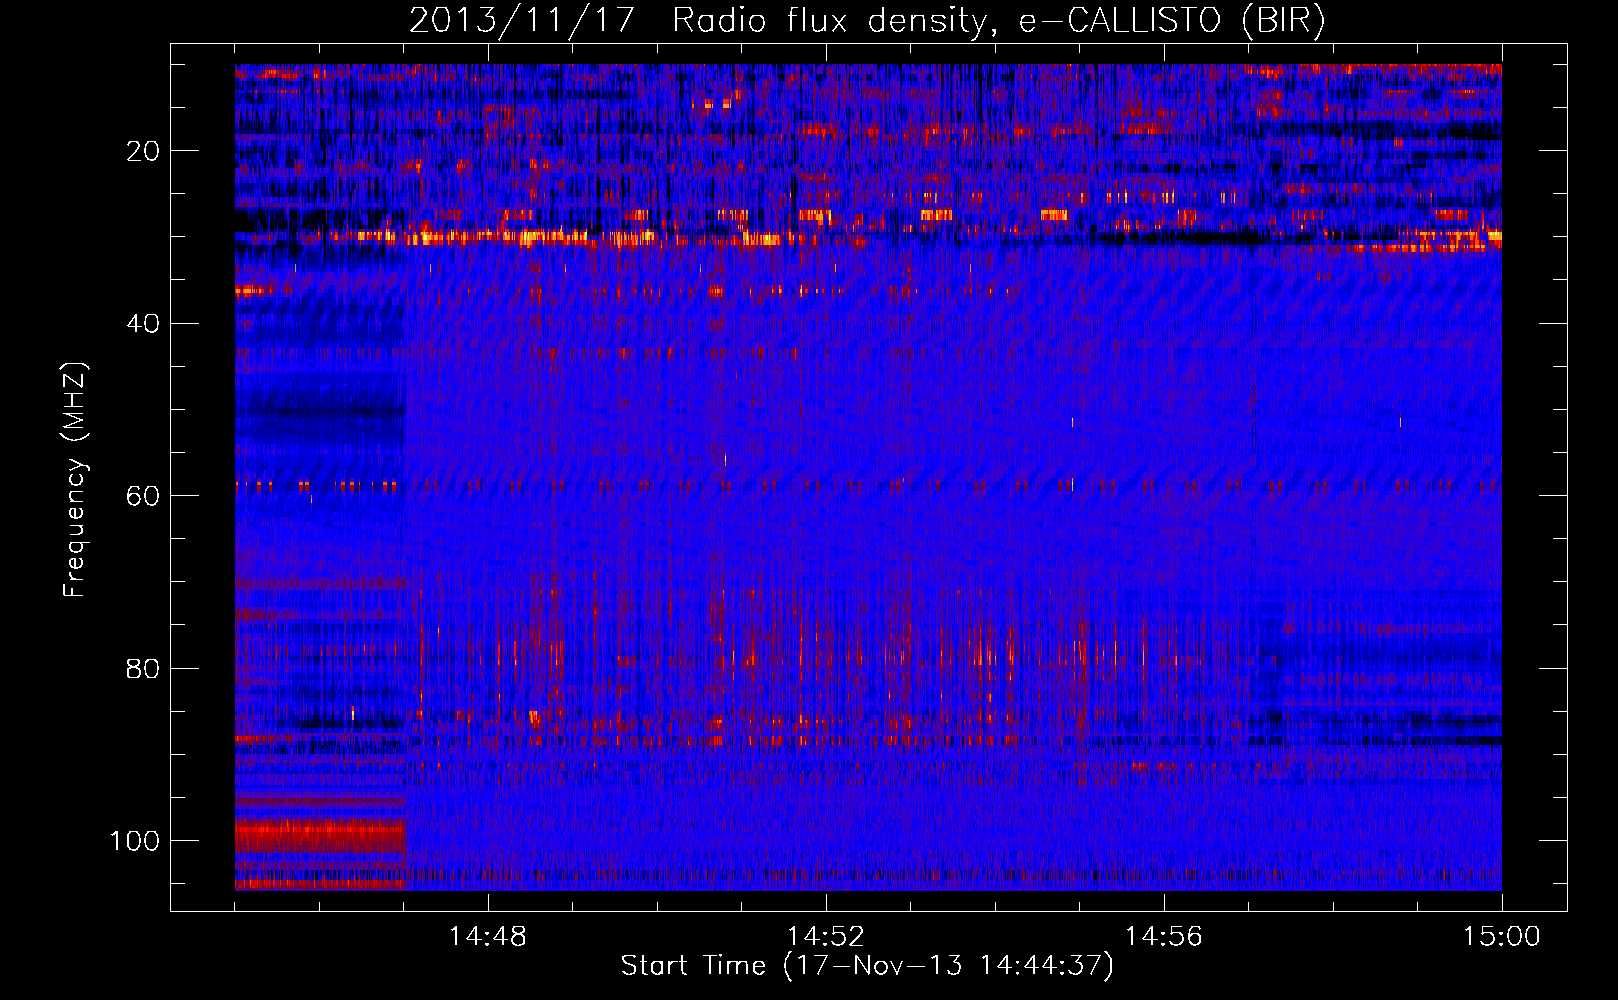Click the 14:56 time tick label
The height and width of the screenshot is (1000, 1618).
click(x=1164, y=937)
